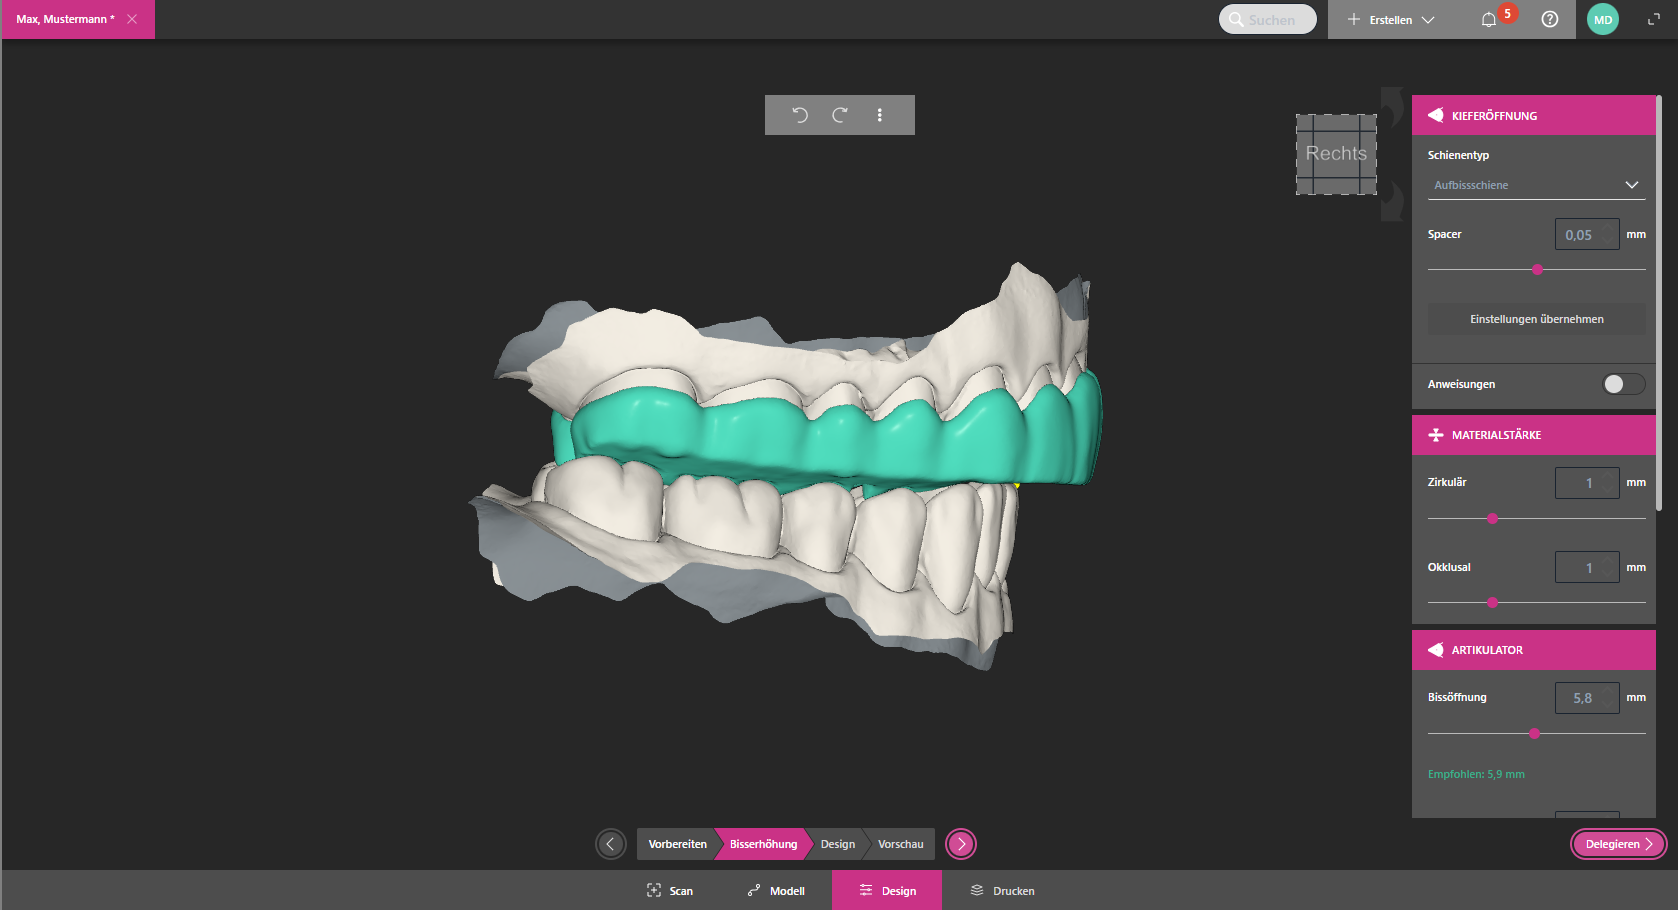Open the Schienentyp dropdown
Viewport: 1678px width, 910px height.
pyautogui.click(x=1536, y=185)
